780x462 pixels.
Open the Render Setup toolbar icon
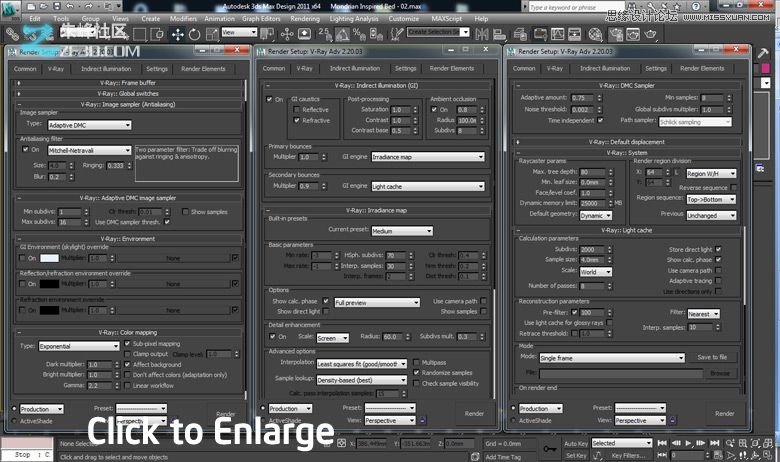click(616, 34)
